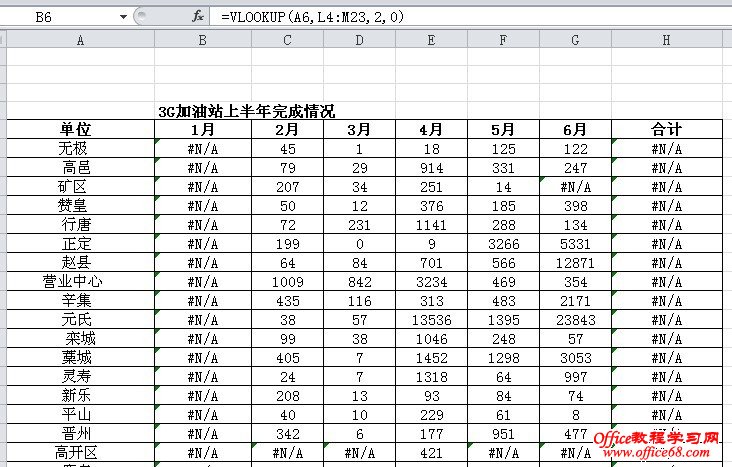Click the 6月 header cell

coord(575,129)
